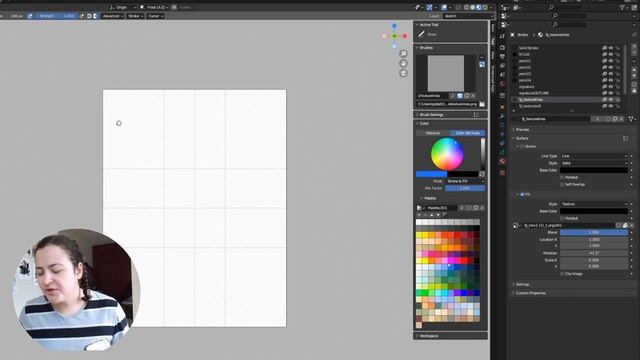The height and width of the screenshot is (360, 640).
Task: Toggle camera view gizmo icon in viewport
Action: click(x=403, y=73)
